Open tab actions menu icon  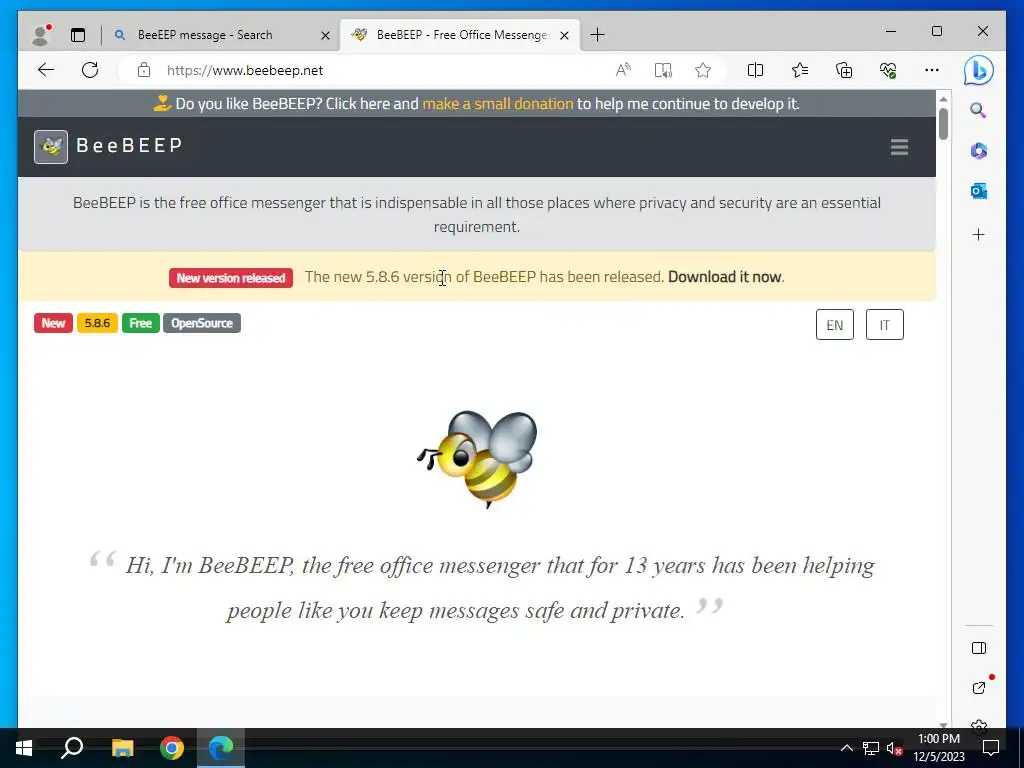pos(78,35)
